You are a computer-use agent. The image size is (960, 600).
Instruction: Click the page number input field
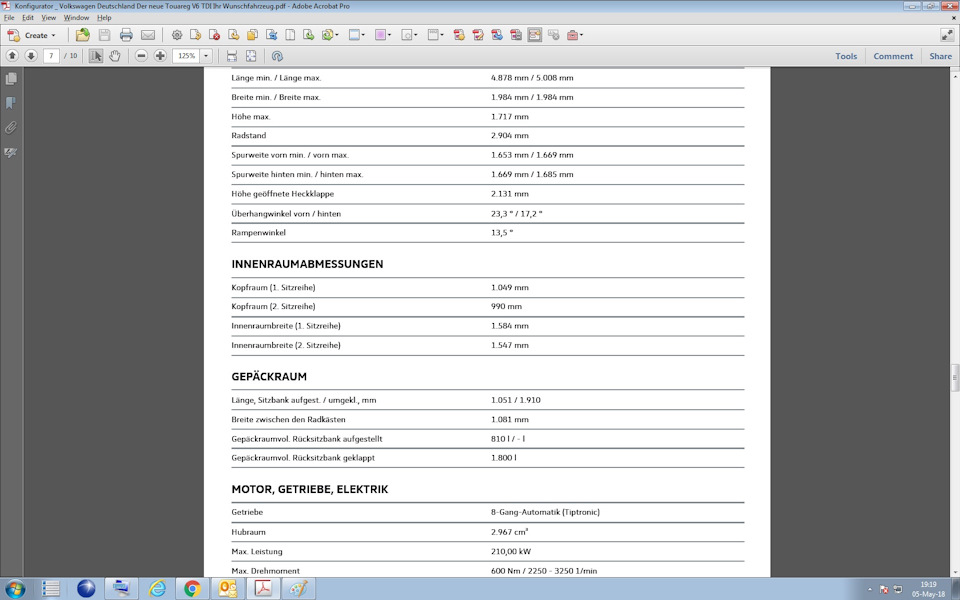click(x=51, y=56)
